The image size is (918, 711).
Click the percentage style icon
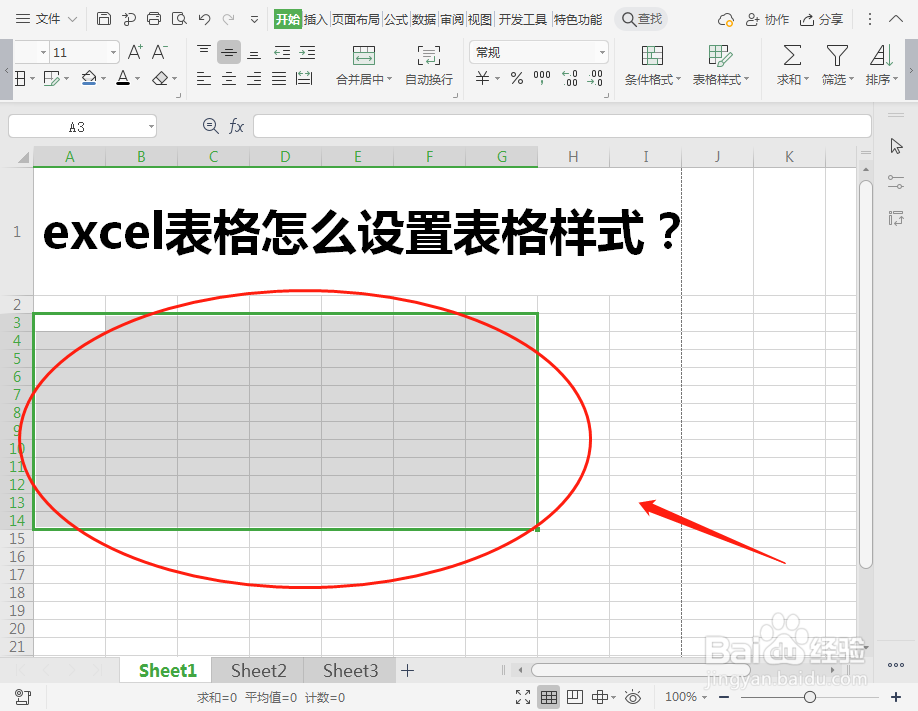click(516, 78)
